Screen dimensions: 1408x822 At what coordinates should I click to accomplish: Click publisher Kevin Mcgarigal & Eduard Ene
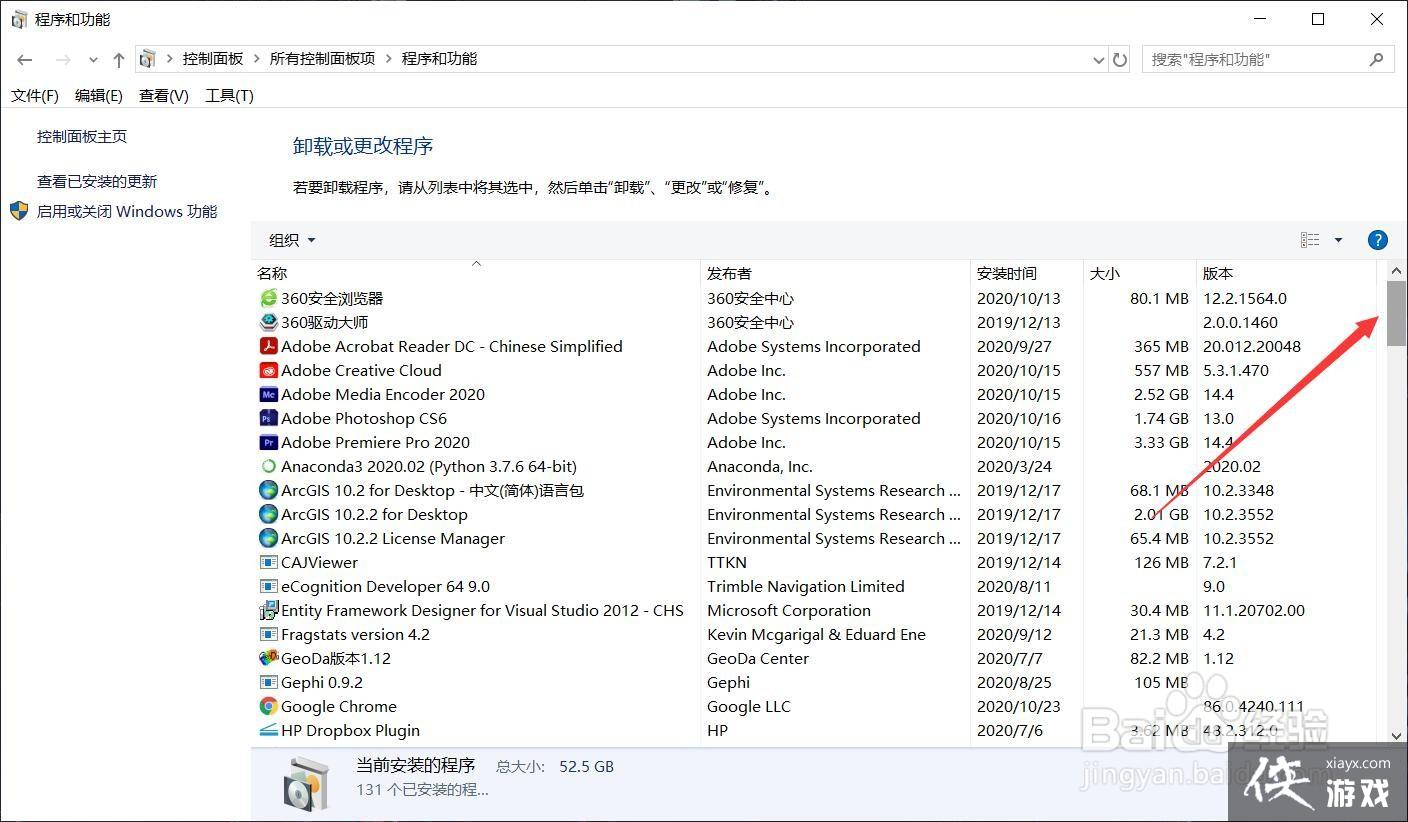(816, 634)
